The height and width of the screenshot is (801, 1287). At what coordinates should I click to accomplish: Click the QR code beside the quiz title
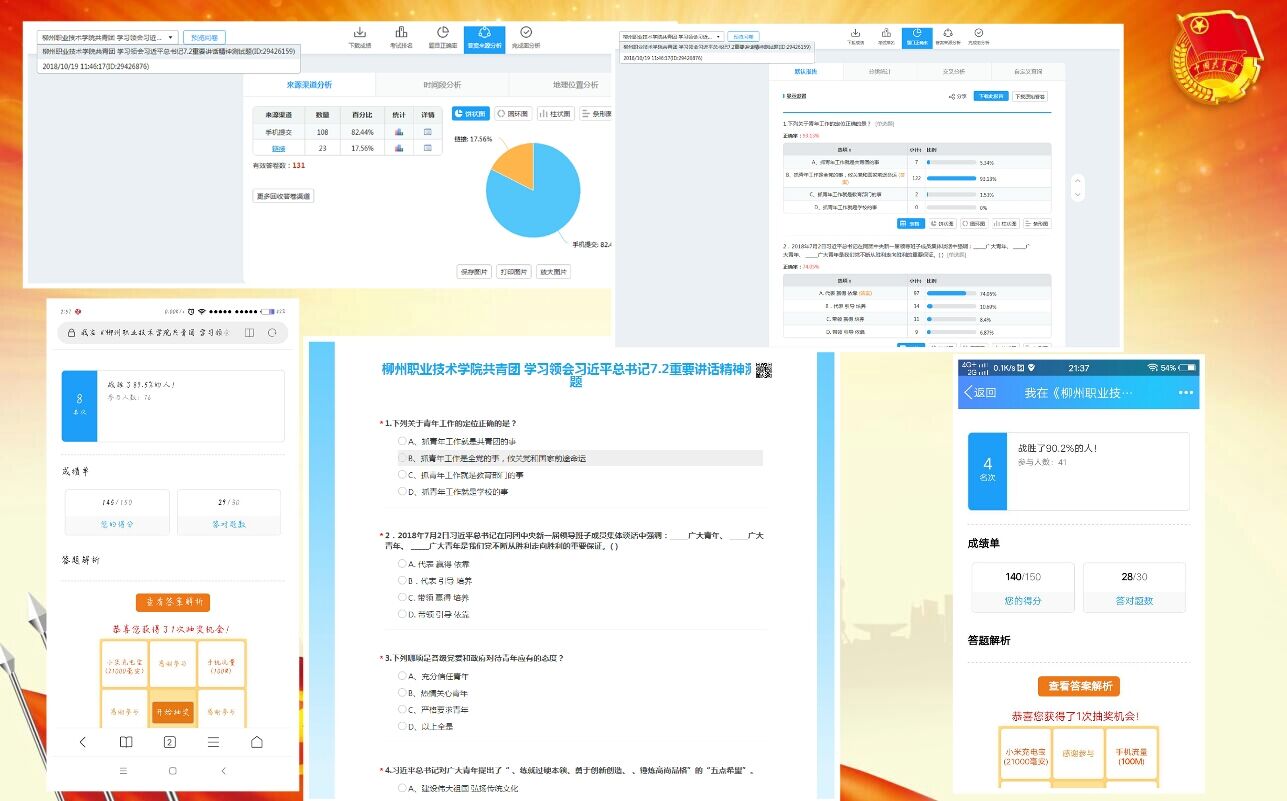coord(764,370)
